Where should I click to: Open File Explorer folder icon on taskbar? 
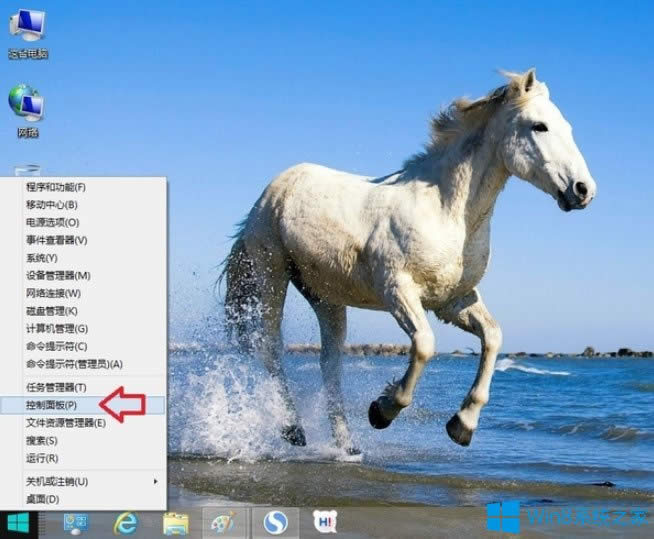pos(176,523)
